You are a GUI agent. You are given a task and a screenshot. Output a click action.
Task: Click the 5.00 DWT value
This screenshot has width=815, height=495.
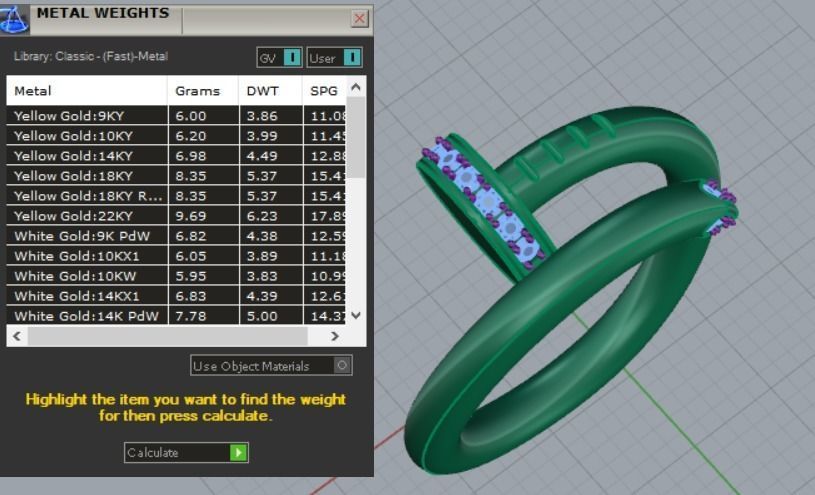pyautogui.click(x=262, y=316)
